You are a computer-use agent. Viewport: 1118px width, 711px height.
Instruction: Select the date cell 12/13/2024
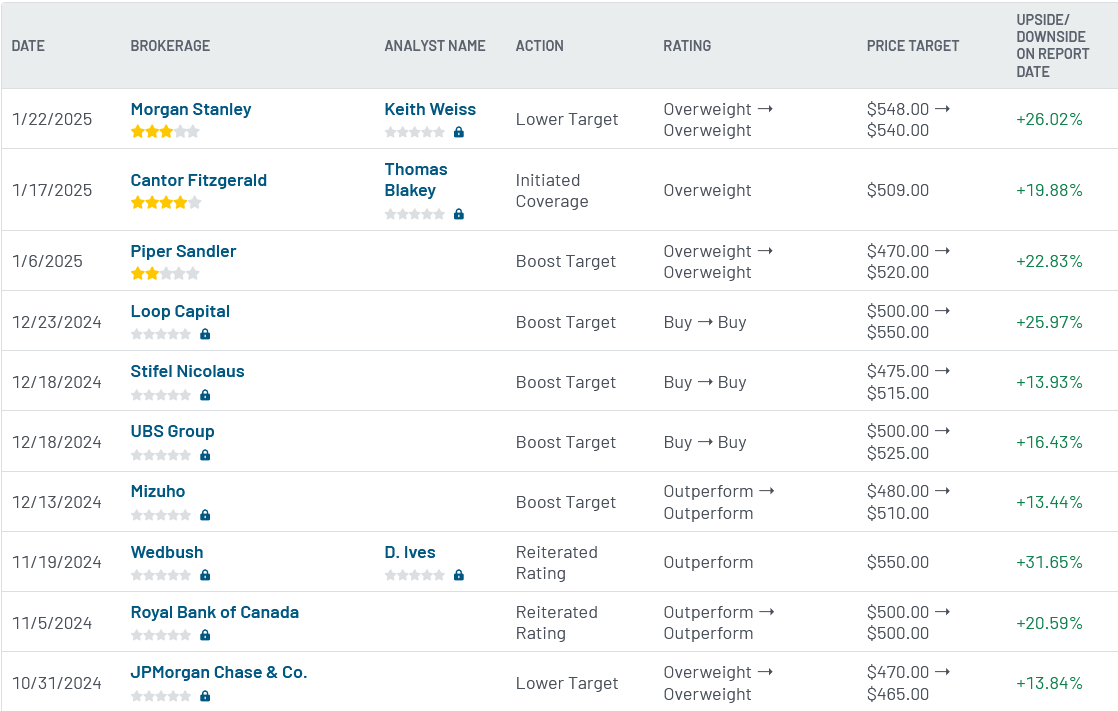(57, 502)
